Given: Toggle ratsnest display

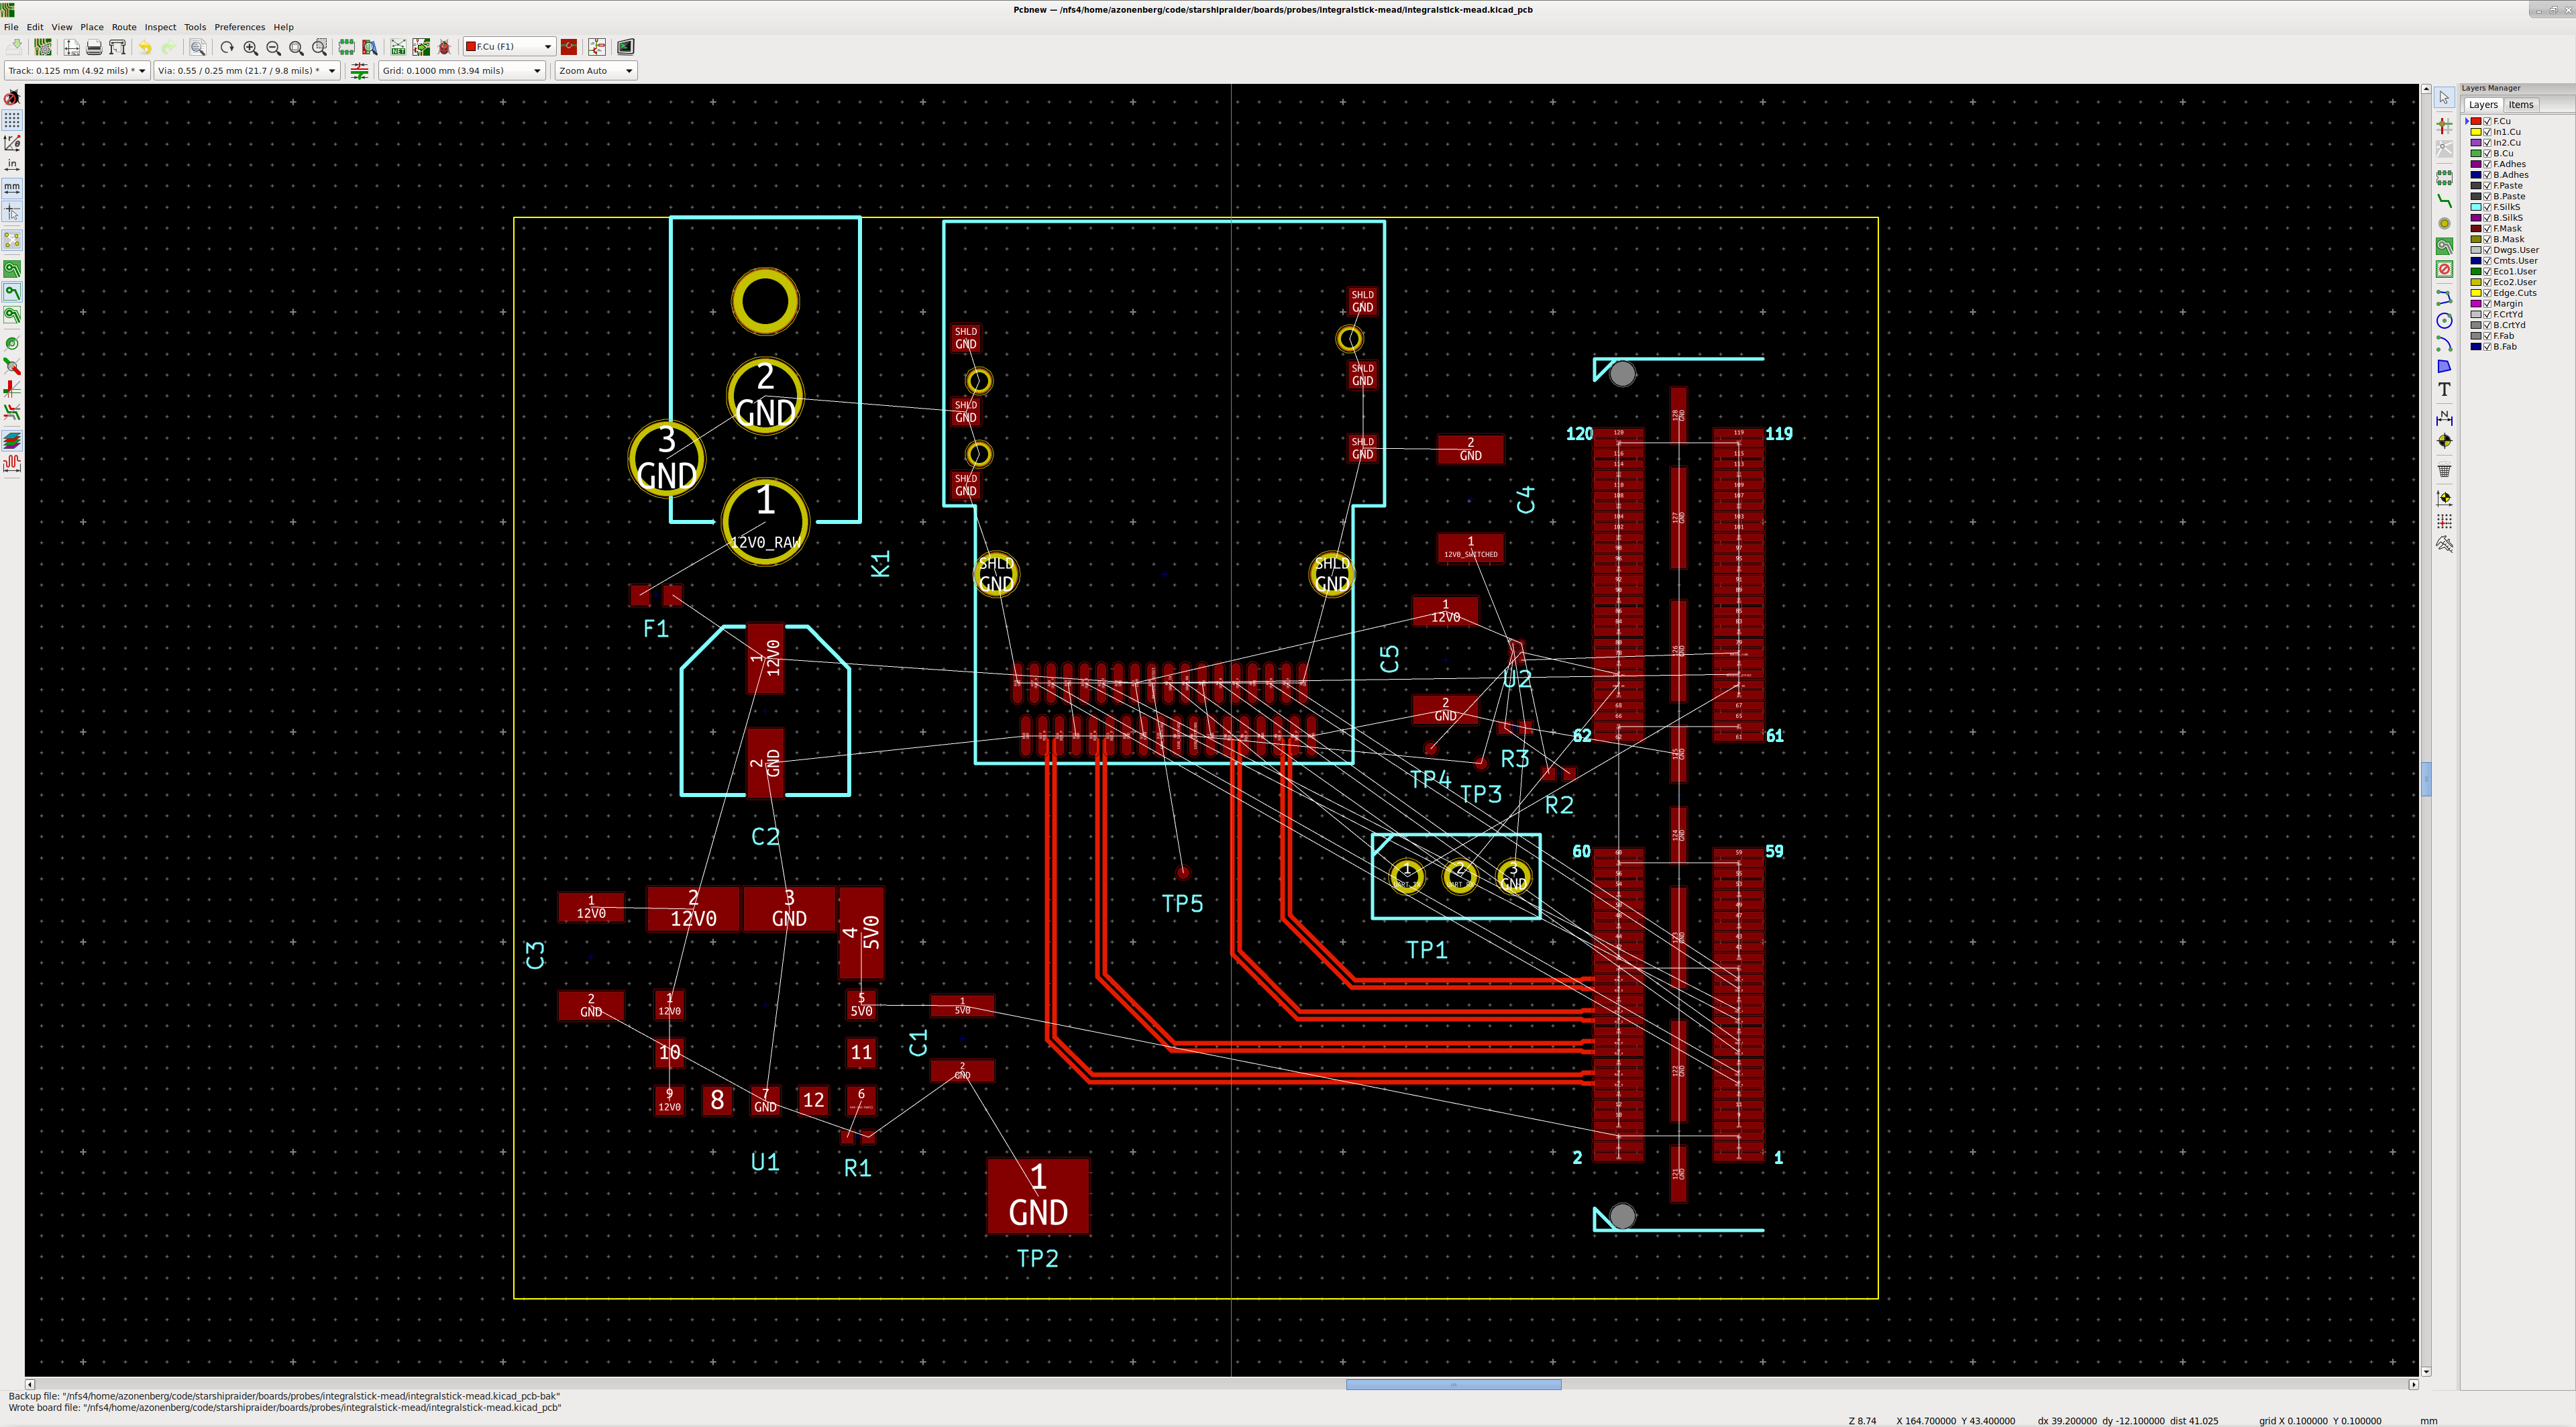Looking at the screenshot, I should point(12,240).
